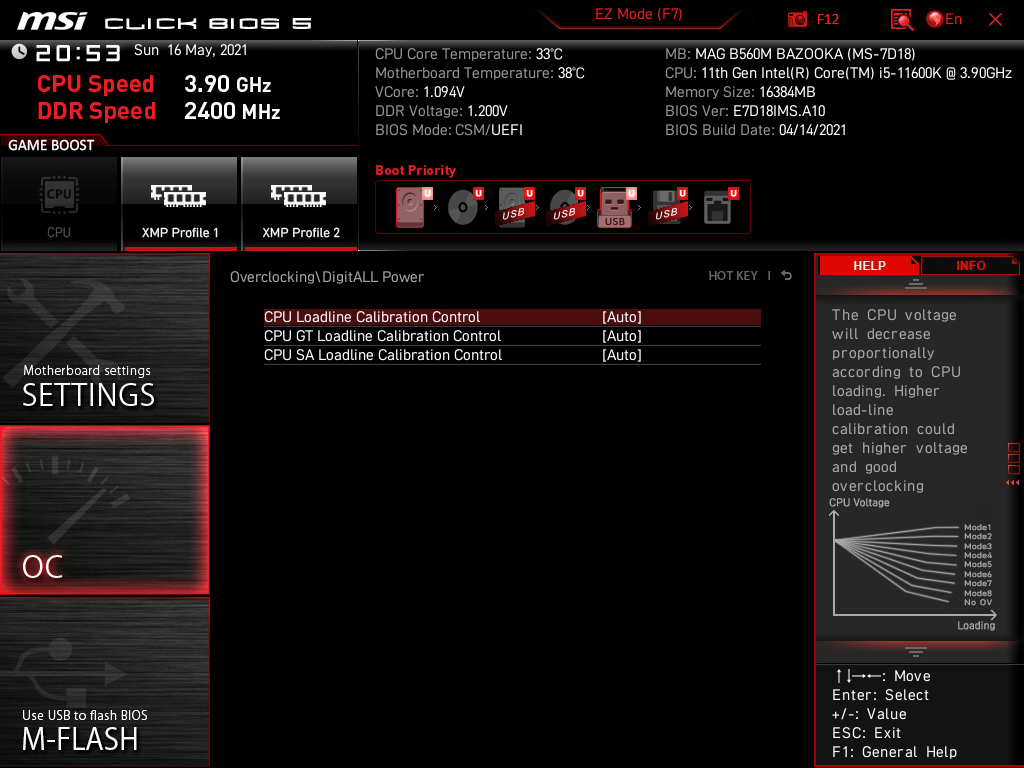Click the lower handle of the help panel

coord(916,651)
